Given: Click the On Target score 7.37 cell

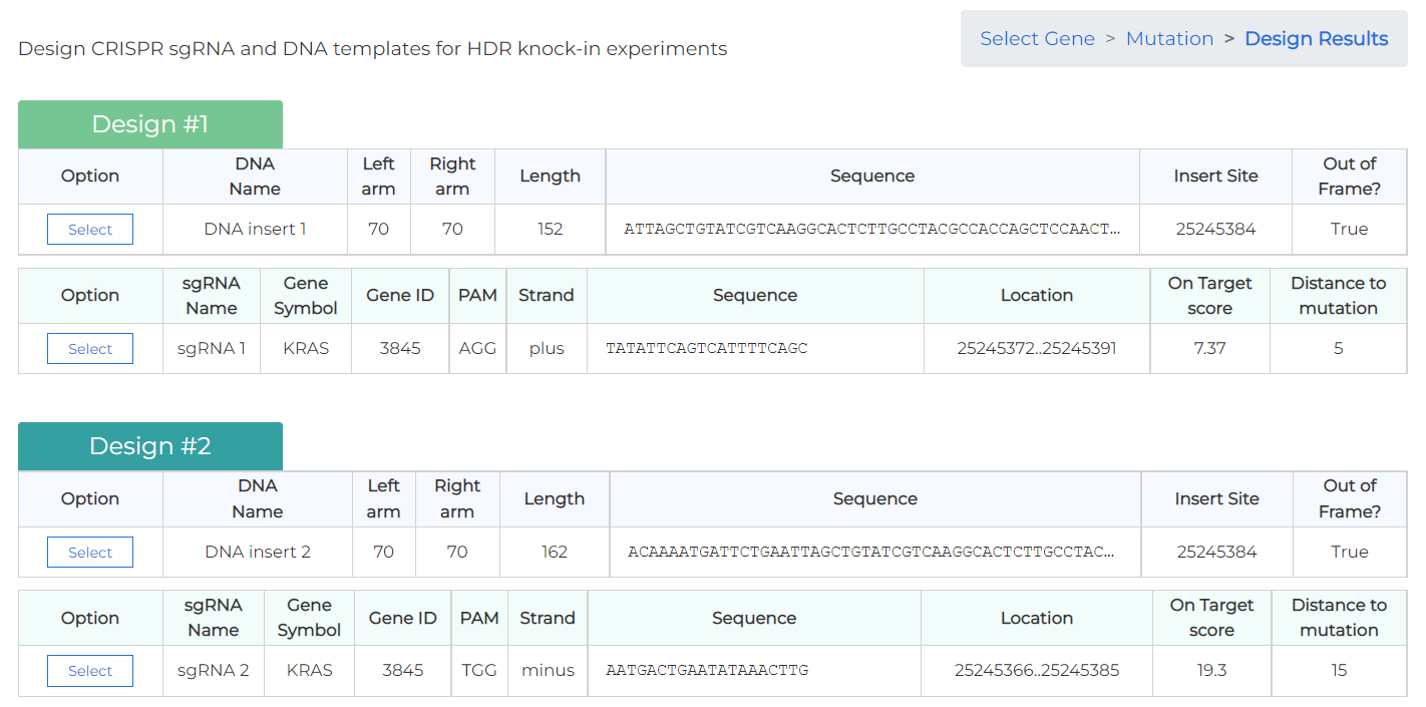Looking at the screenshot, I should pos(1209,349).
